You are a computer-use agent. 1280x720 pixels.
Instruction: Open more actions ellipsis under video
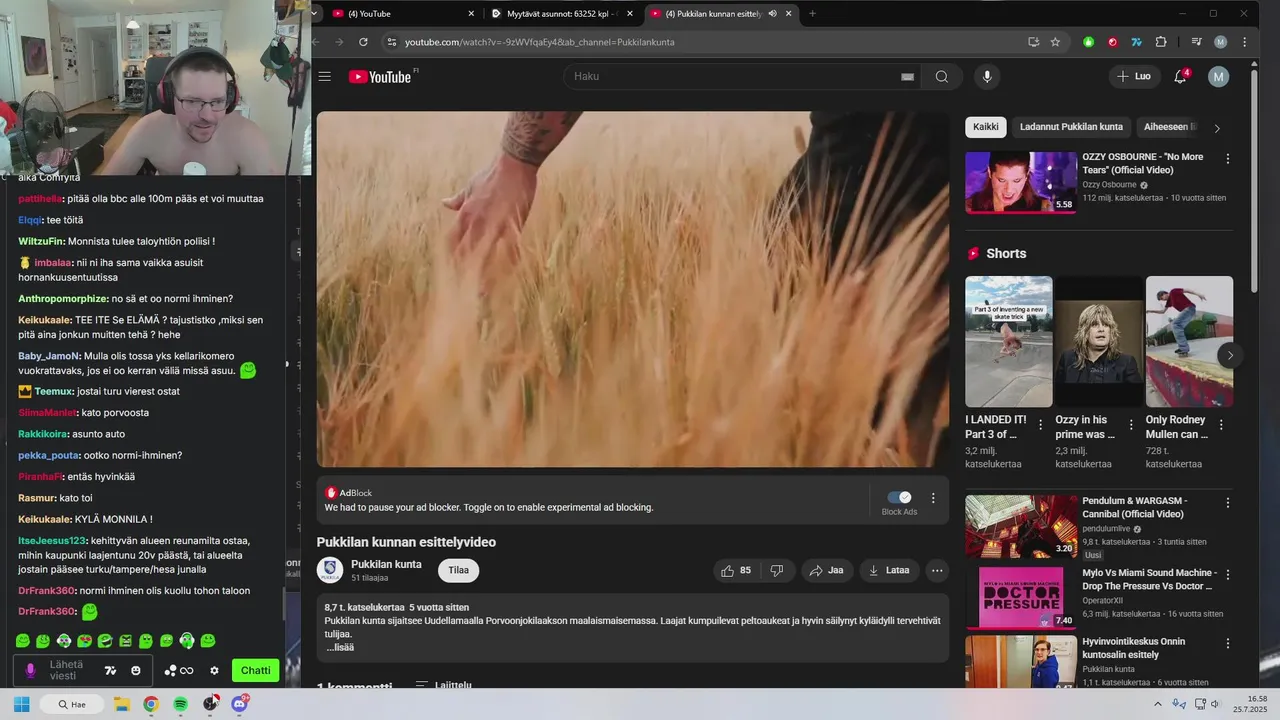pos(937,570)
